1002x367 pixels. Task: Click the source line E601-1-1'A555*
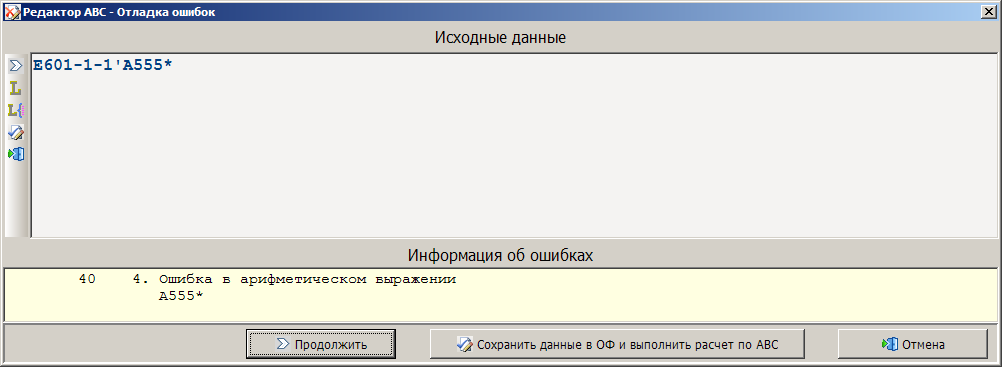(x=103, y=65)
